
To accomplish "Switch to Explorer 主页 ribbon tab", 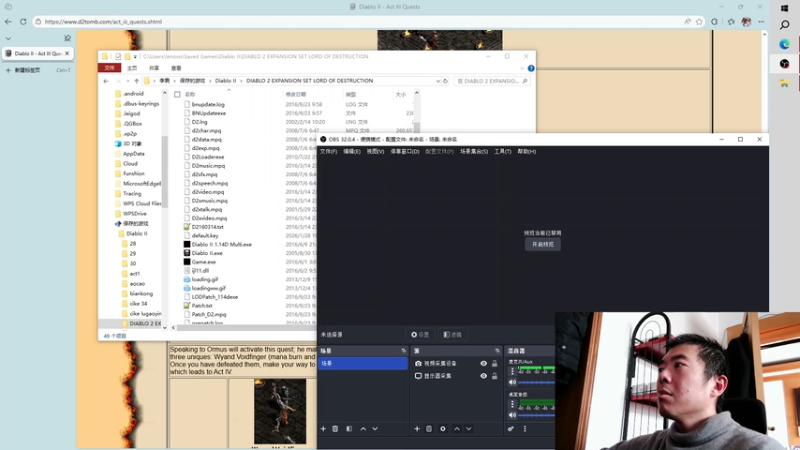I will click(132, 68).
